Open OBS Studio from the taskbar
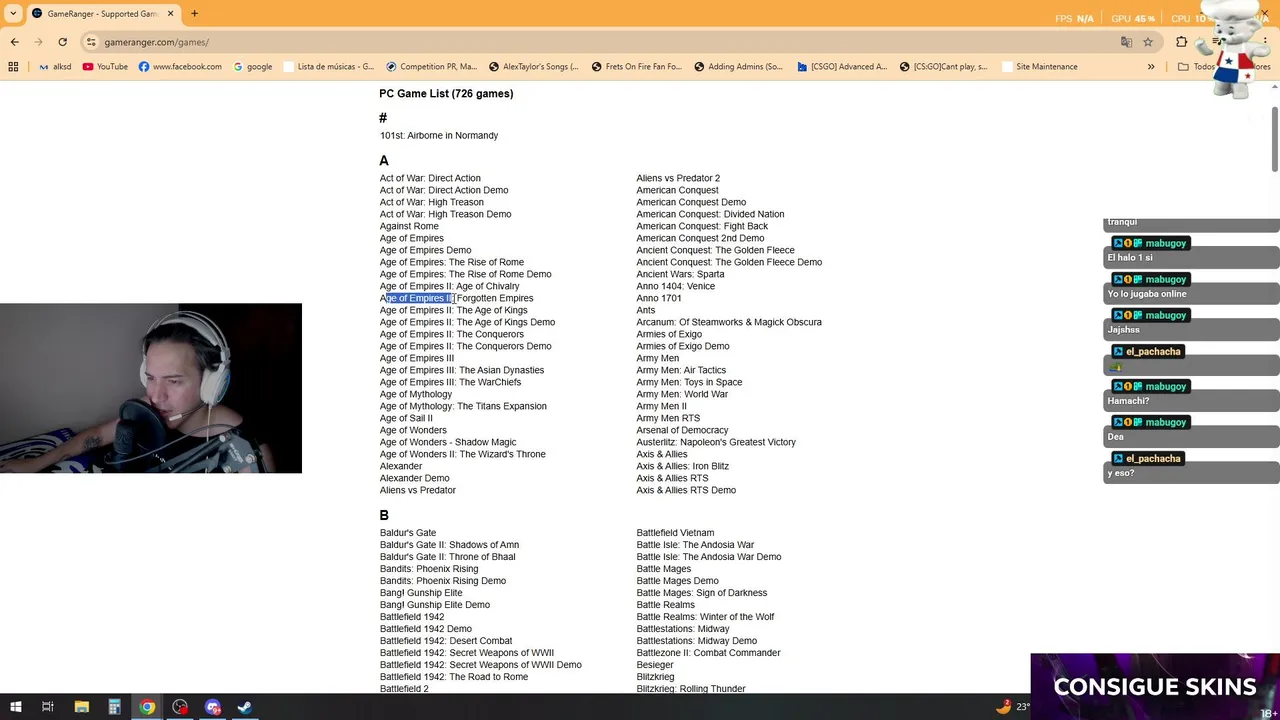The height and width of the screenshot is (720, 1280). 180,707
